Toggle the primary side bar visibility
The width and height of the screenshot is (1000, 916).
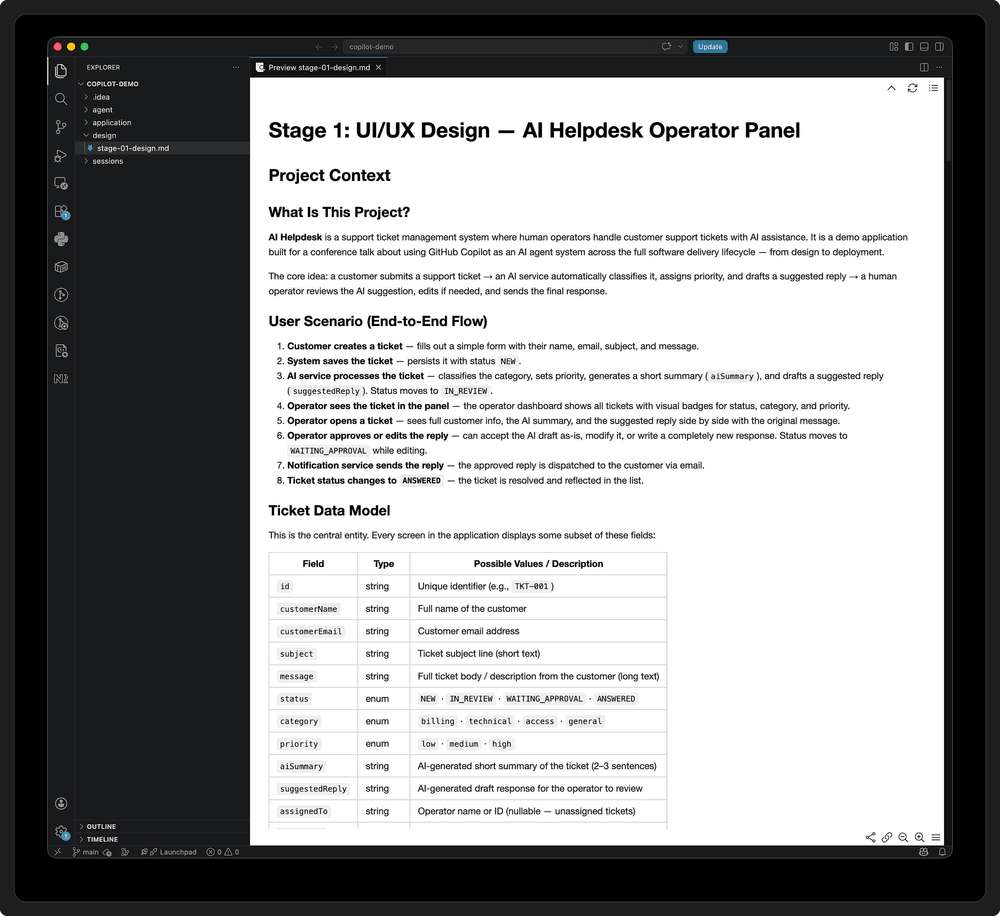pos(909,47)
